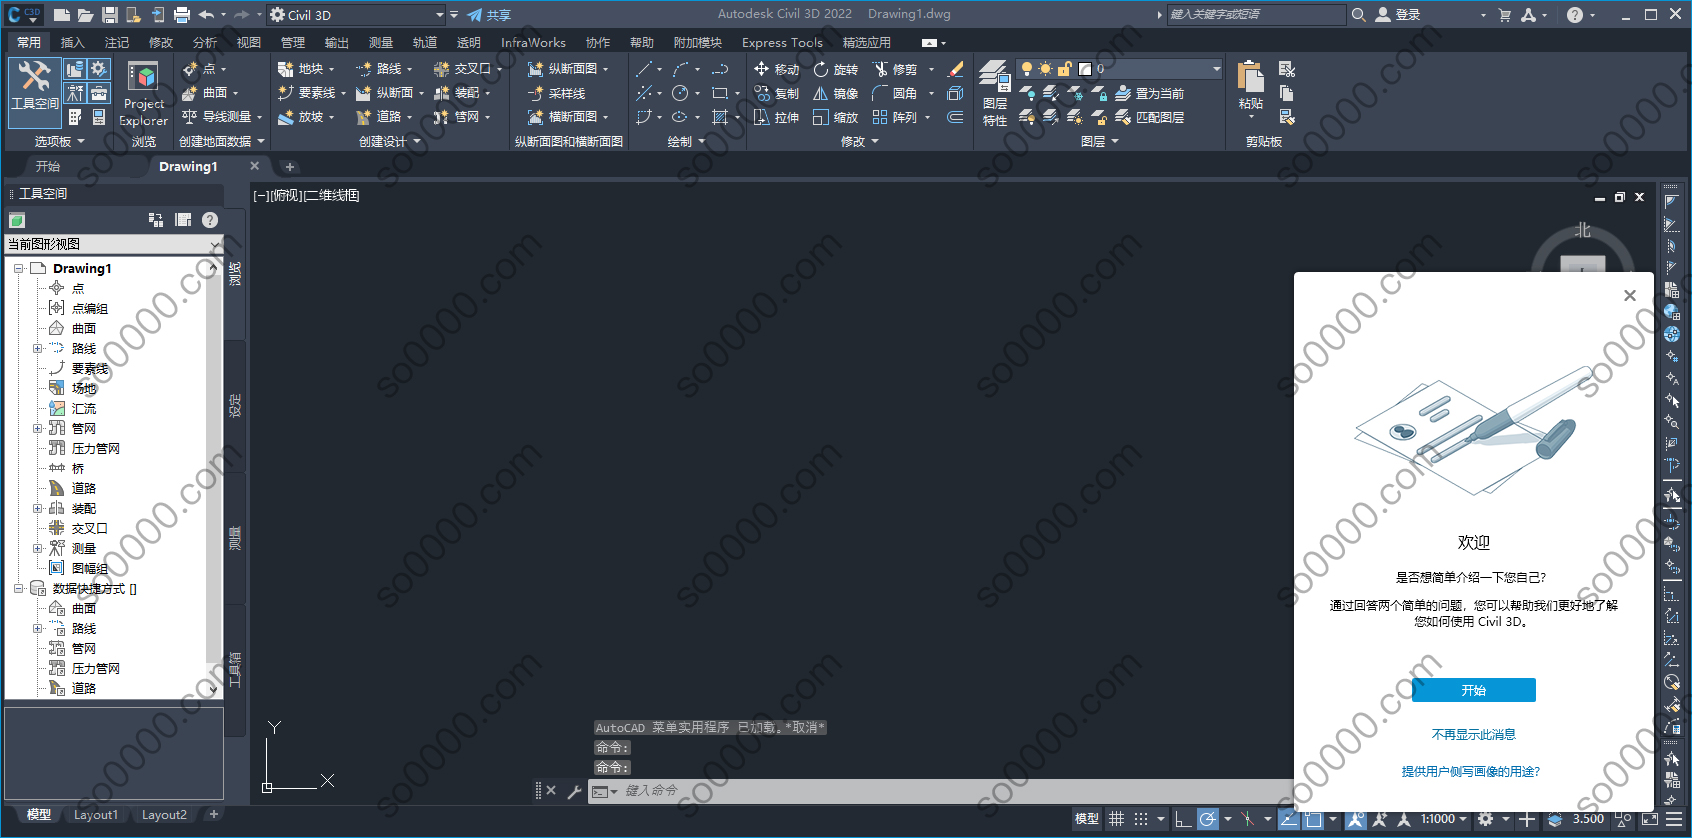Select the Copy (复制) tool

coord(776,93)
